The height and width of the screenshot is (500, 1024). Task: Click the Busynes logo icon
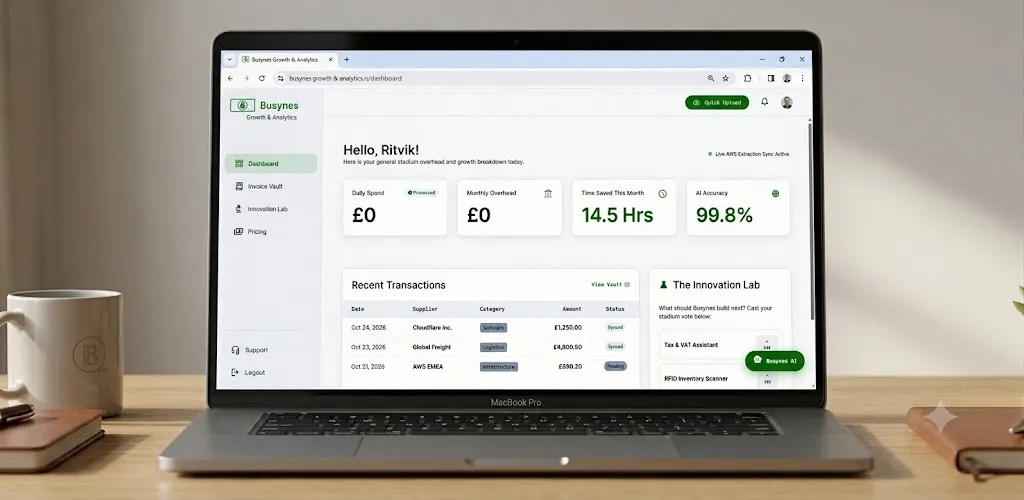[x=242, y=105]
